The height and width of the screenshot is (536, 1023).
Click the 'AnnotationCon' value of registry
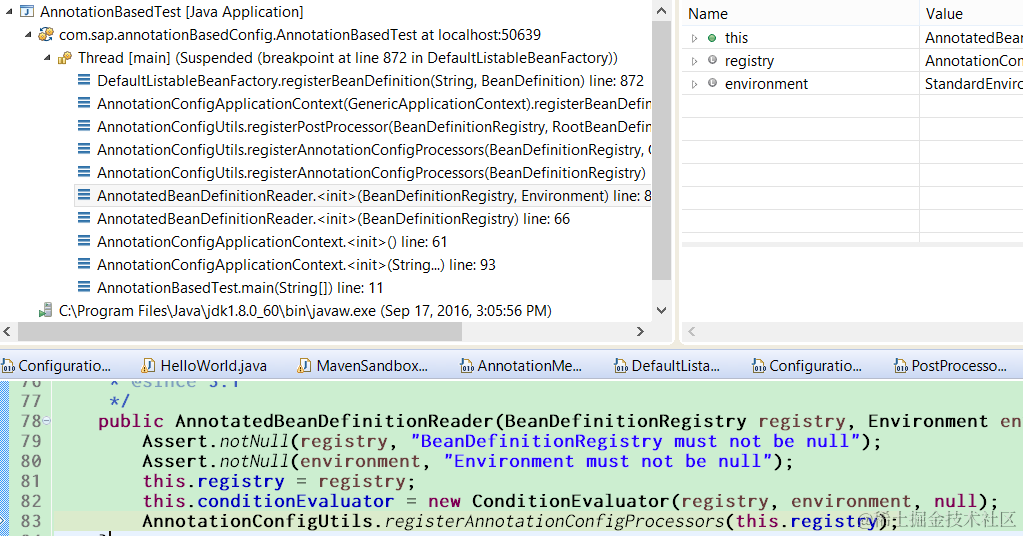(x=973, y=61)
